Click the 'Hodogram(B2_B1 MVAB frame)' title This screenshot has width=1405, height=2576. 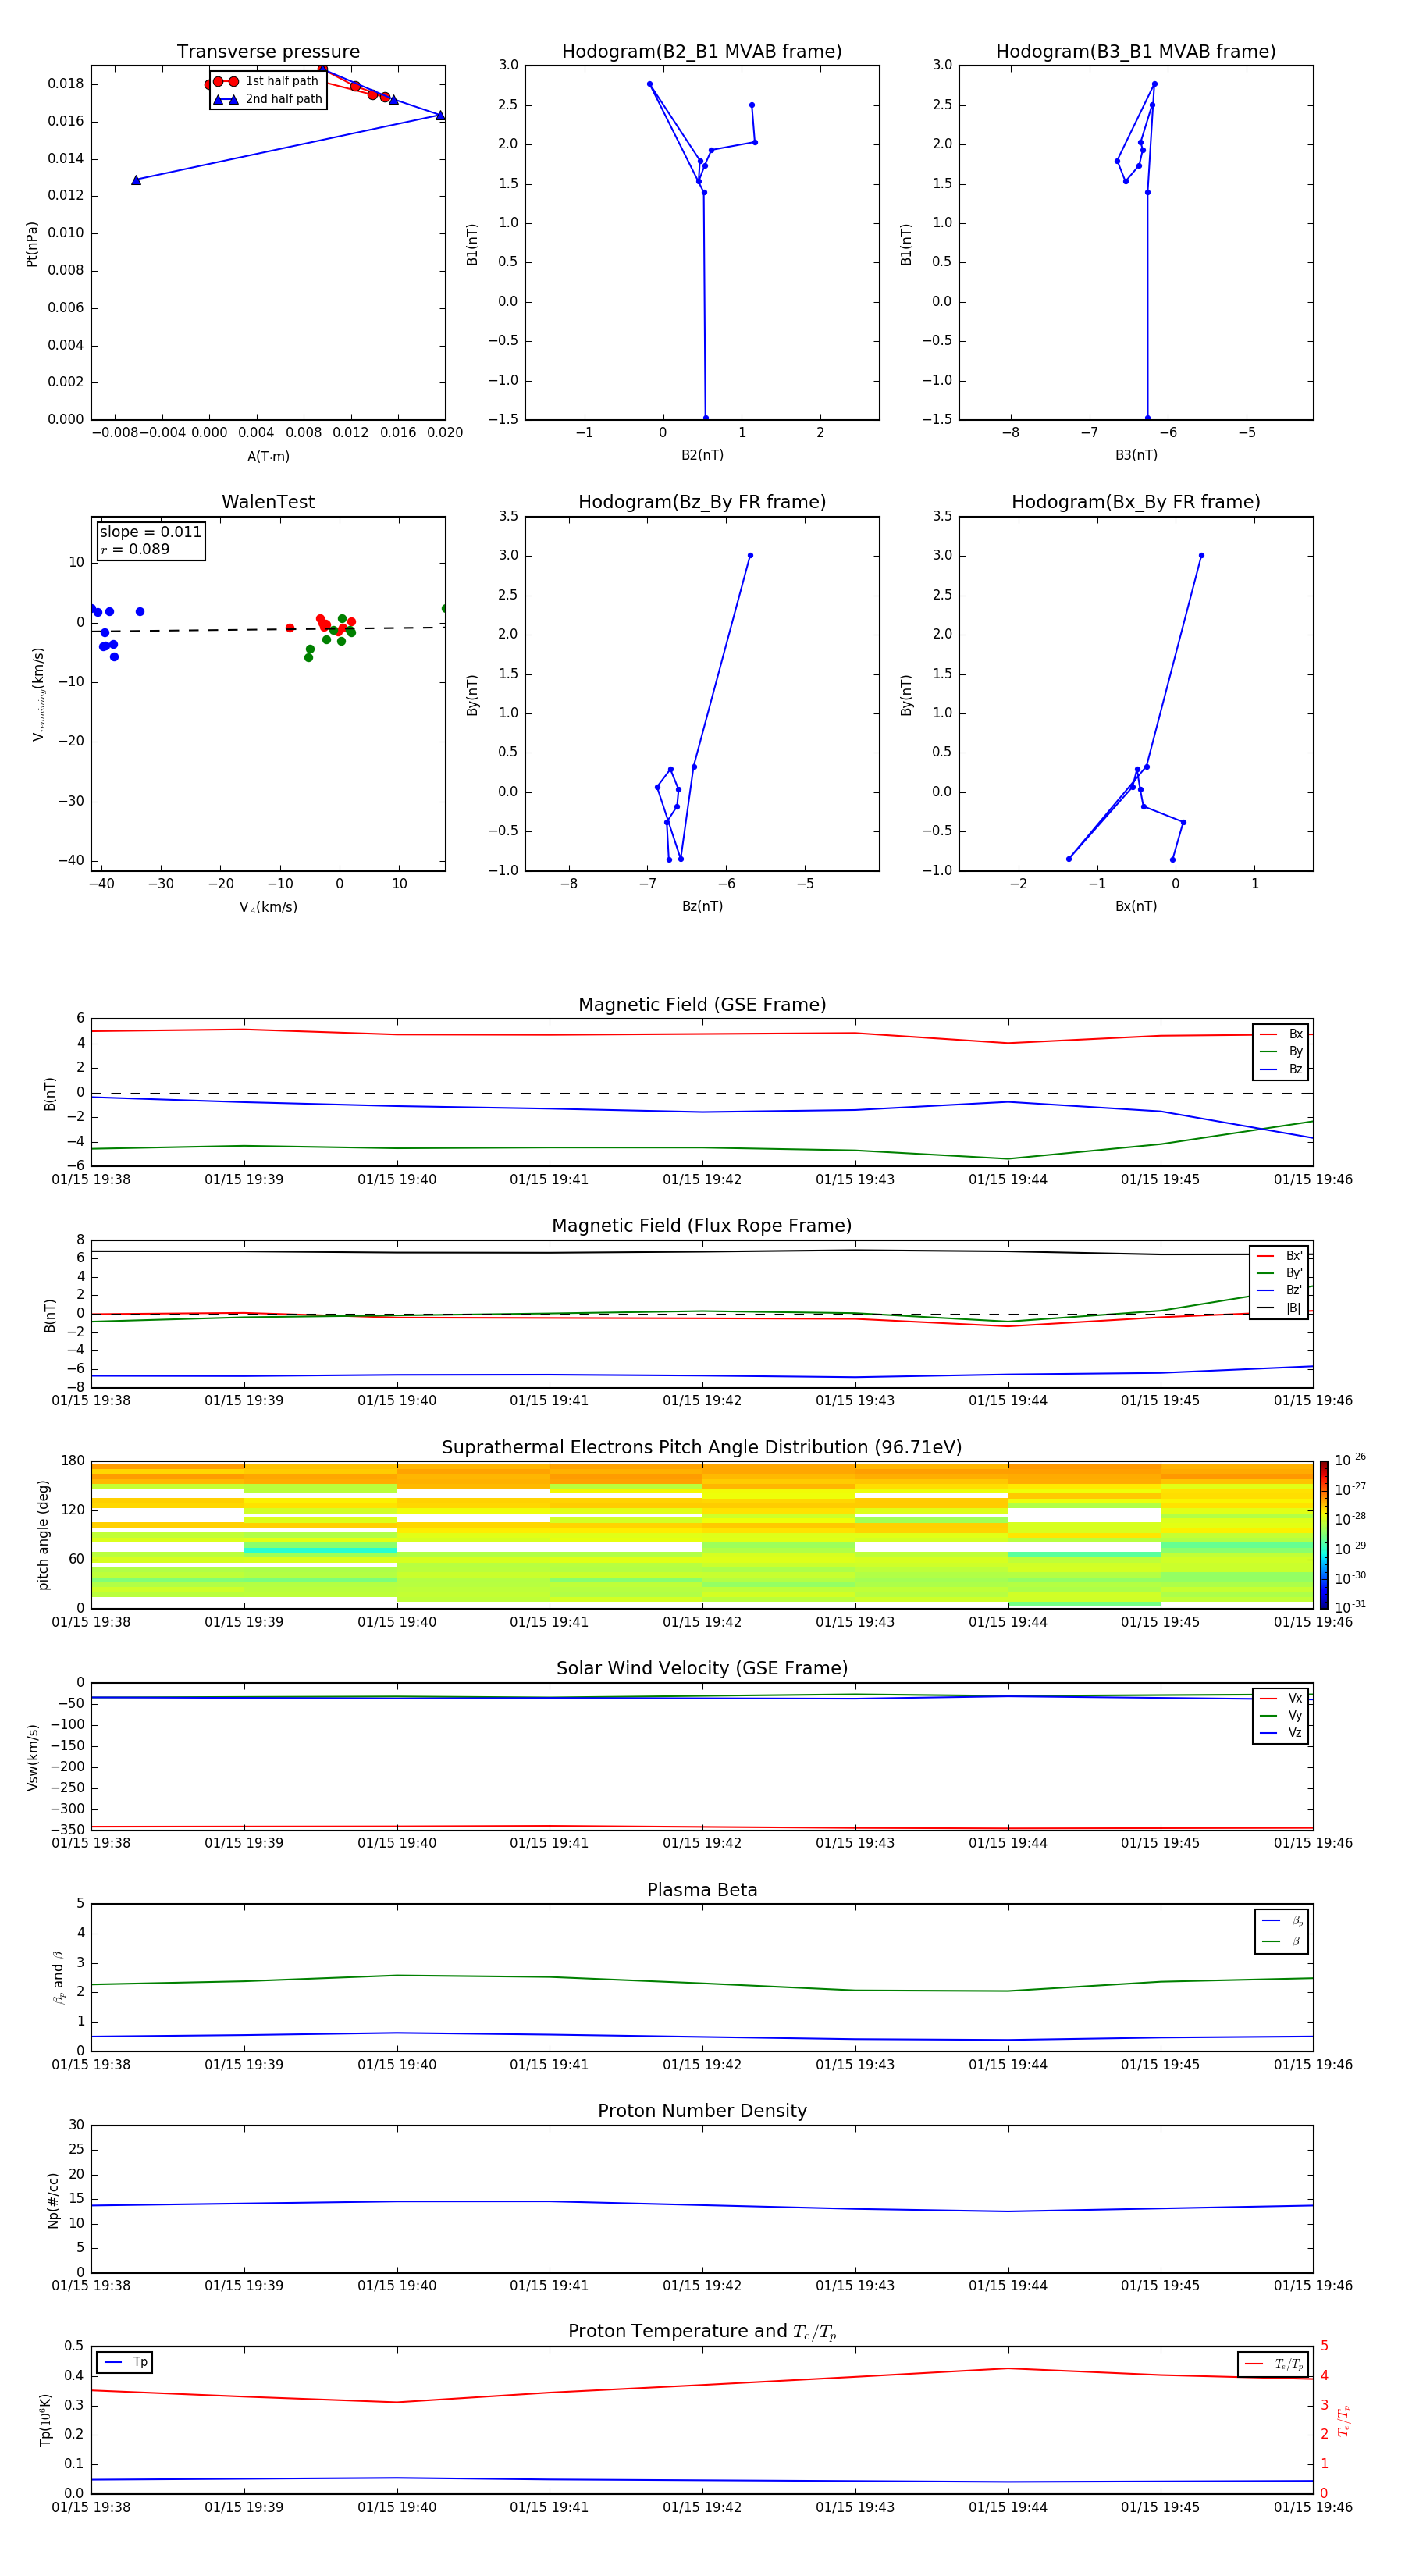click(702, 51)
